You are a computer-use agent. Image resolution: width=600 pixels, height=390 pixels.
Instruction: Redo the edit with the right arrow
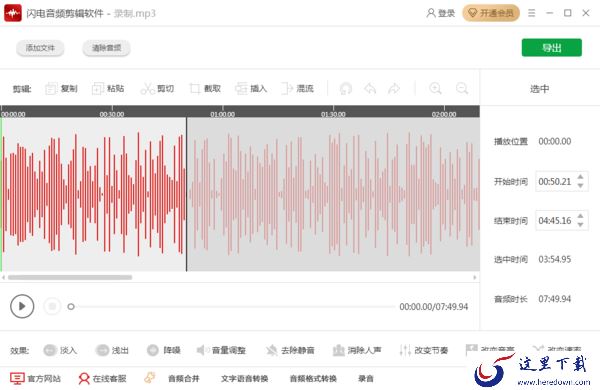[x=394, y=88]
